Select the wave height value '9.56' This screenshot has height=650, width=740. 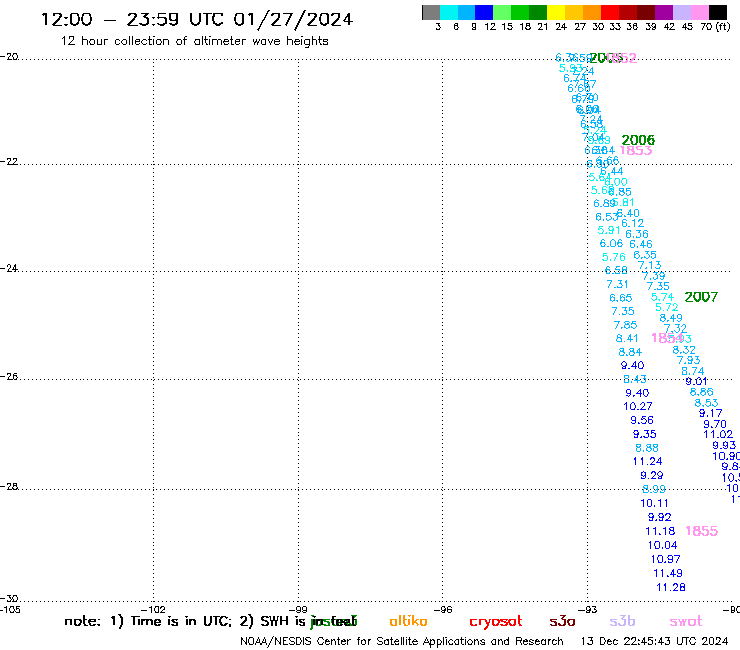coord(642,420)
